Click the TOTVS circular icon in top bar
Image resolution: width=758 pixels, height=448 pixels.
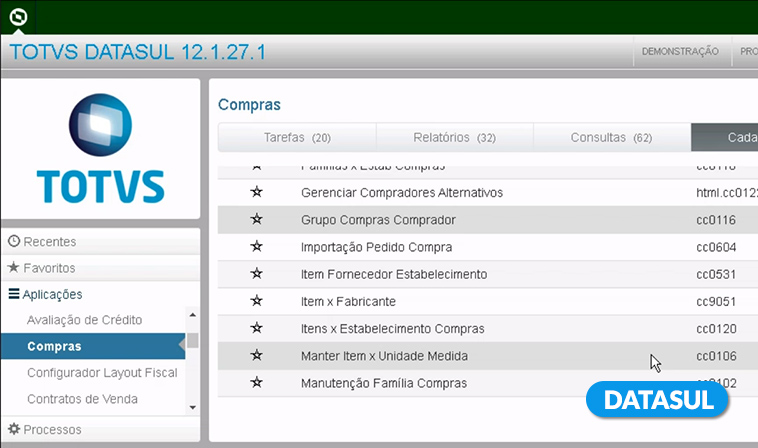tap(18, 16)
